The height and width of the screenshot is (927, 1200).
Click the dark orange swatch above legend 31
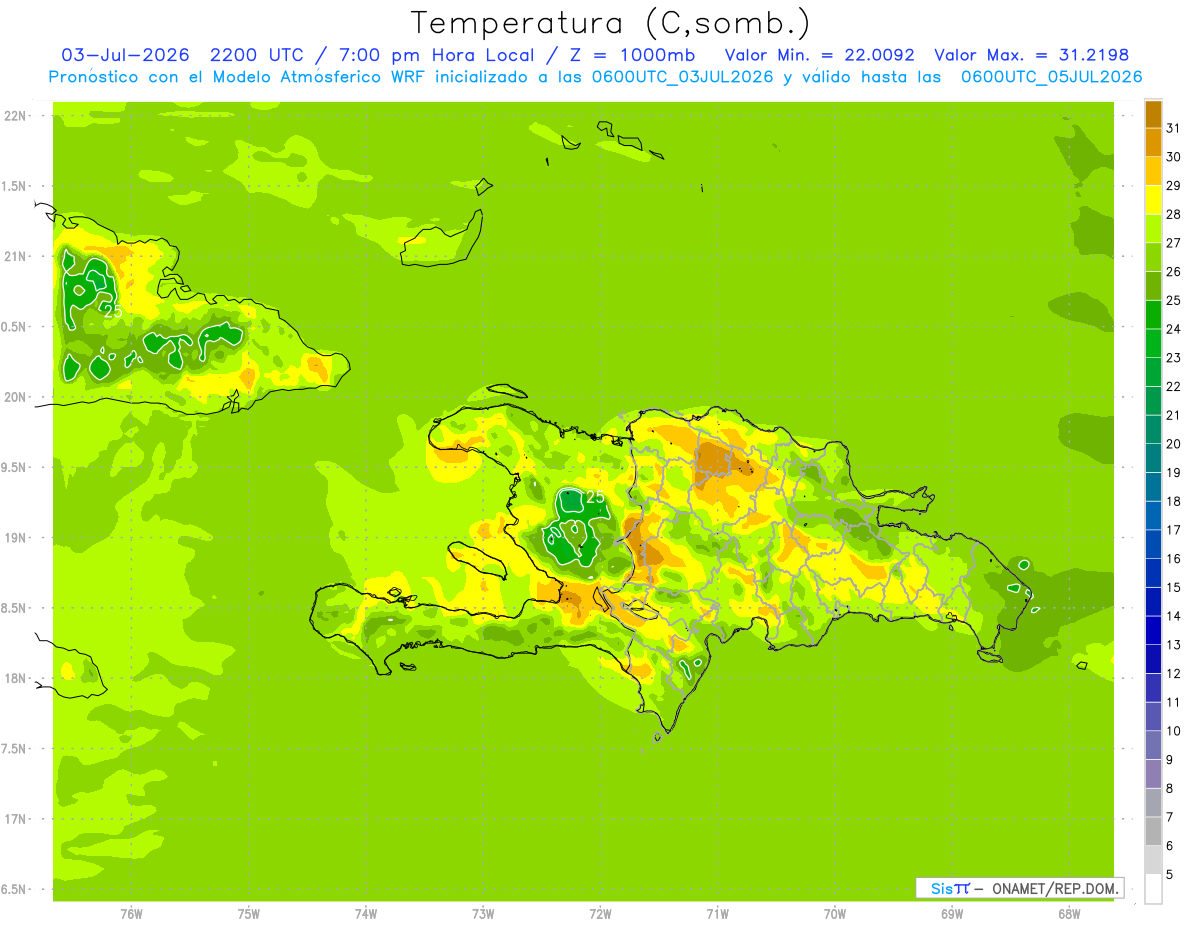tap(1153, 114)
